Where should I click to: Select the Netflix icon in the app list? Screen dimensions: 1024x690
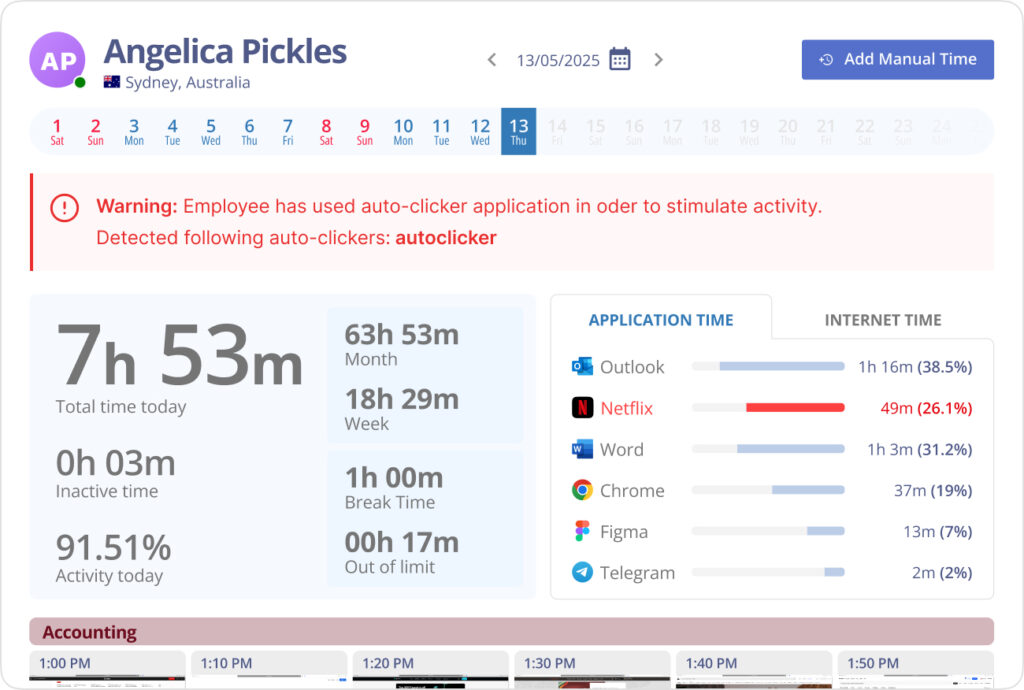tap(583, 407)
